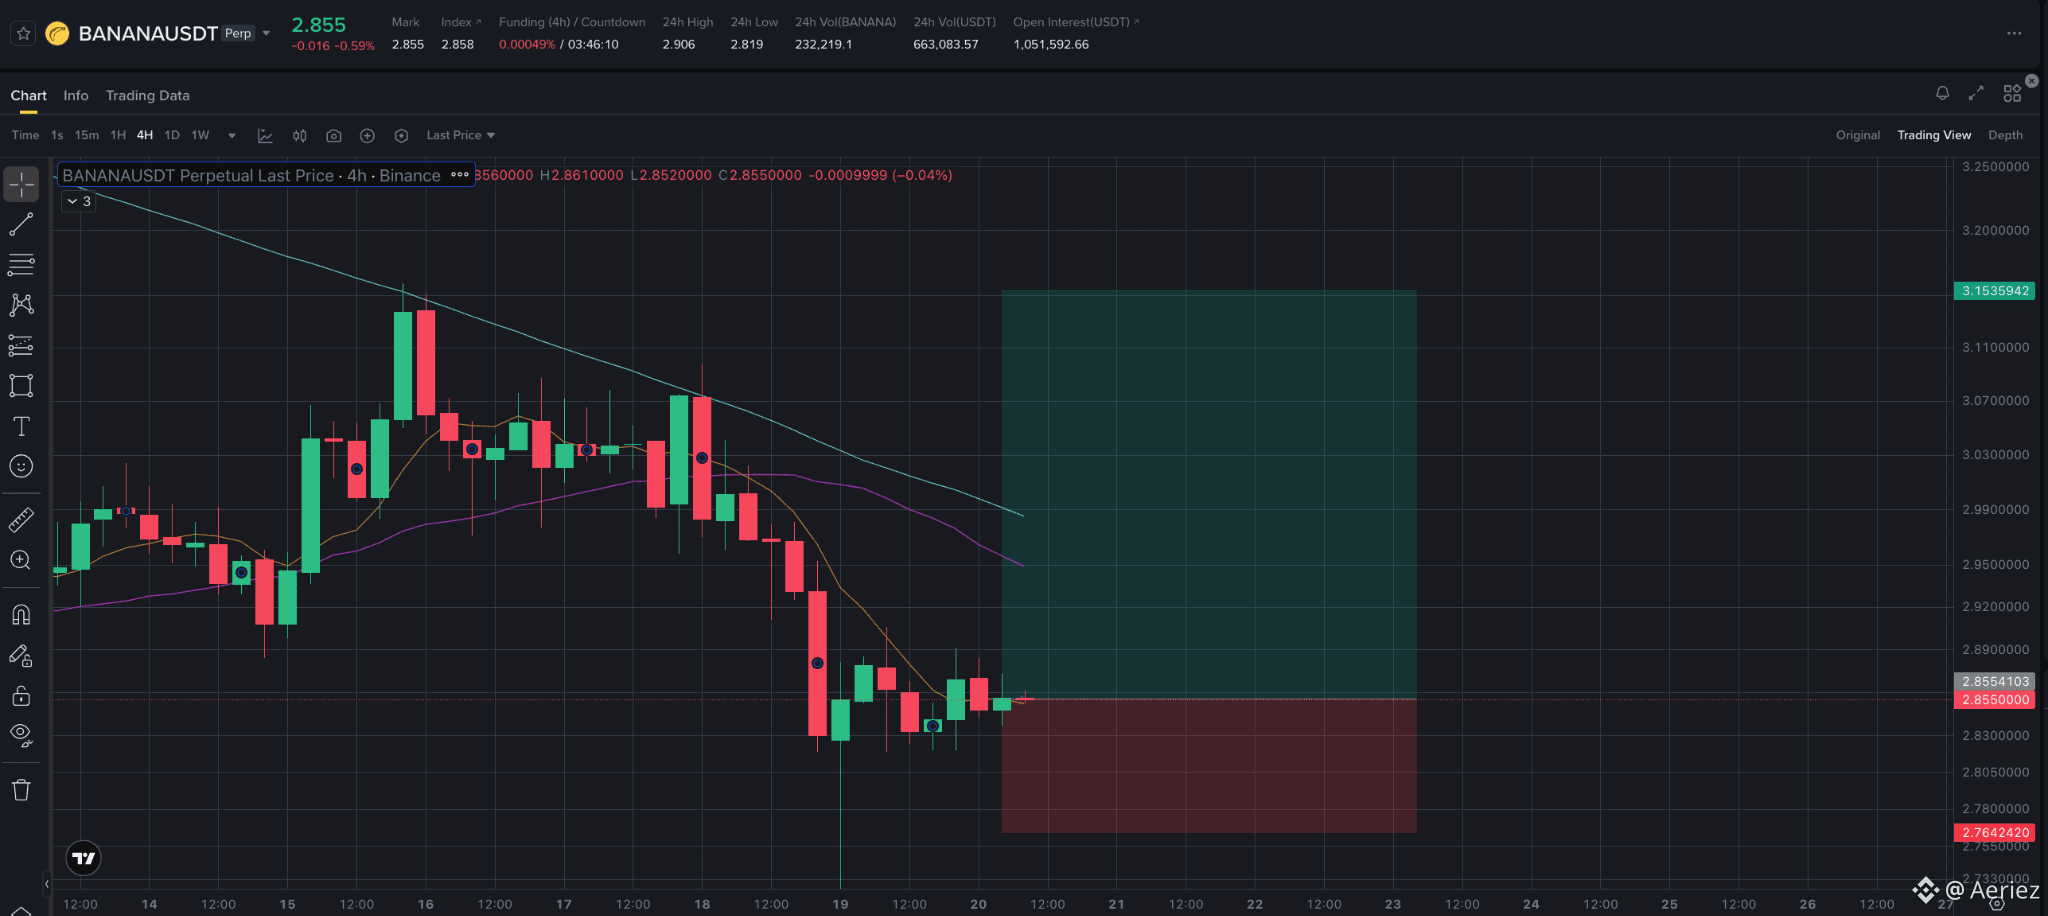This screenshot has width=2048, height=916.
Task: Click the 2.8550000 current price label
Action: click(x=1995, y=700)
